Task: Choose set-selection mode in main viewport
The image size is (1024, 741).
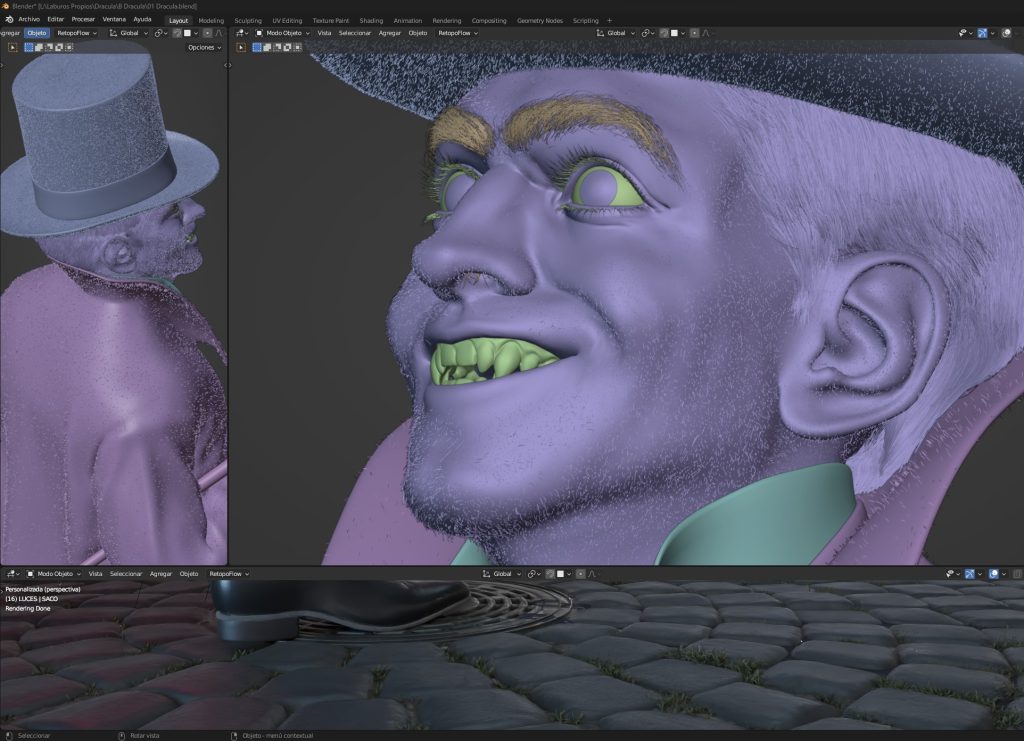Action: [257, 48]
